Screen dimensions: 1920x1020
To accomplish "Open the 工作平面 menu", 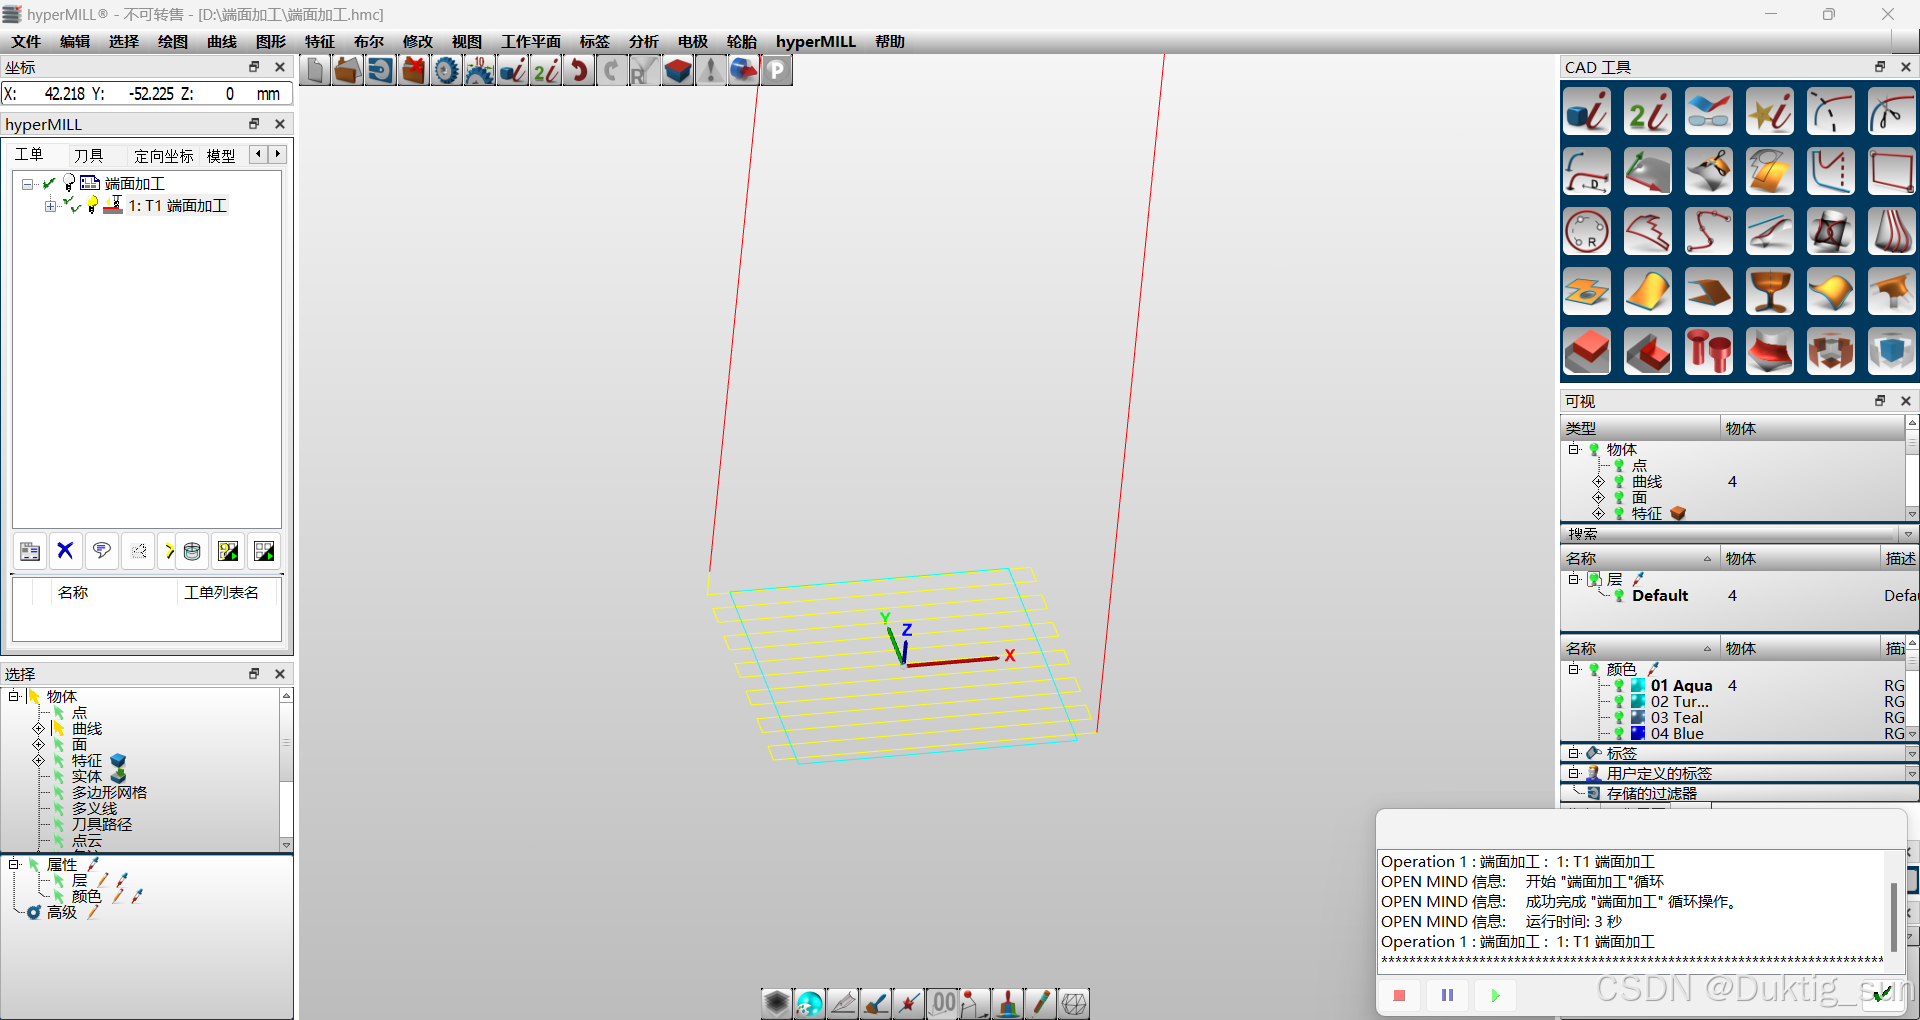I will (531, 41).
